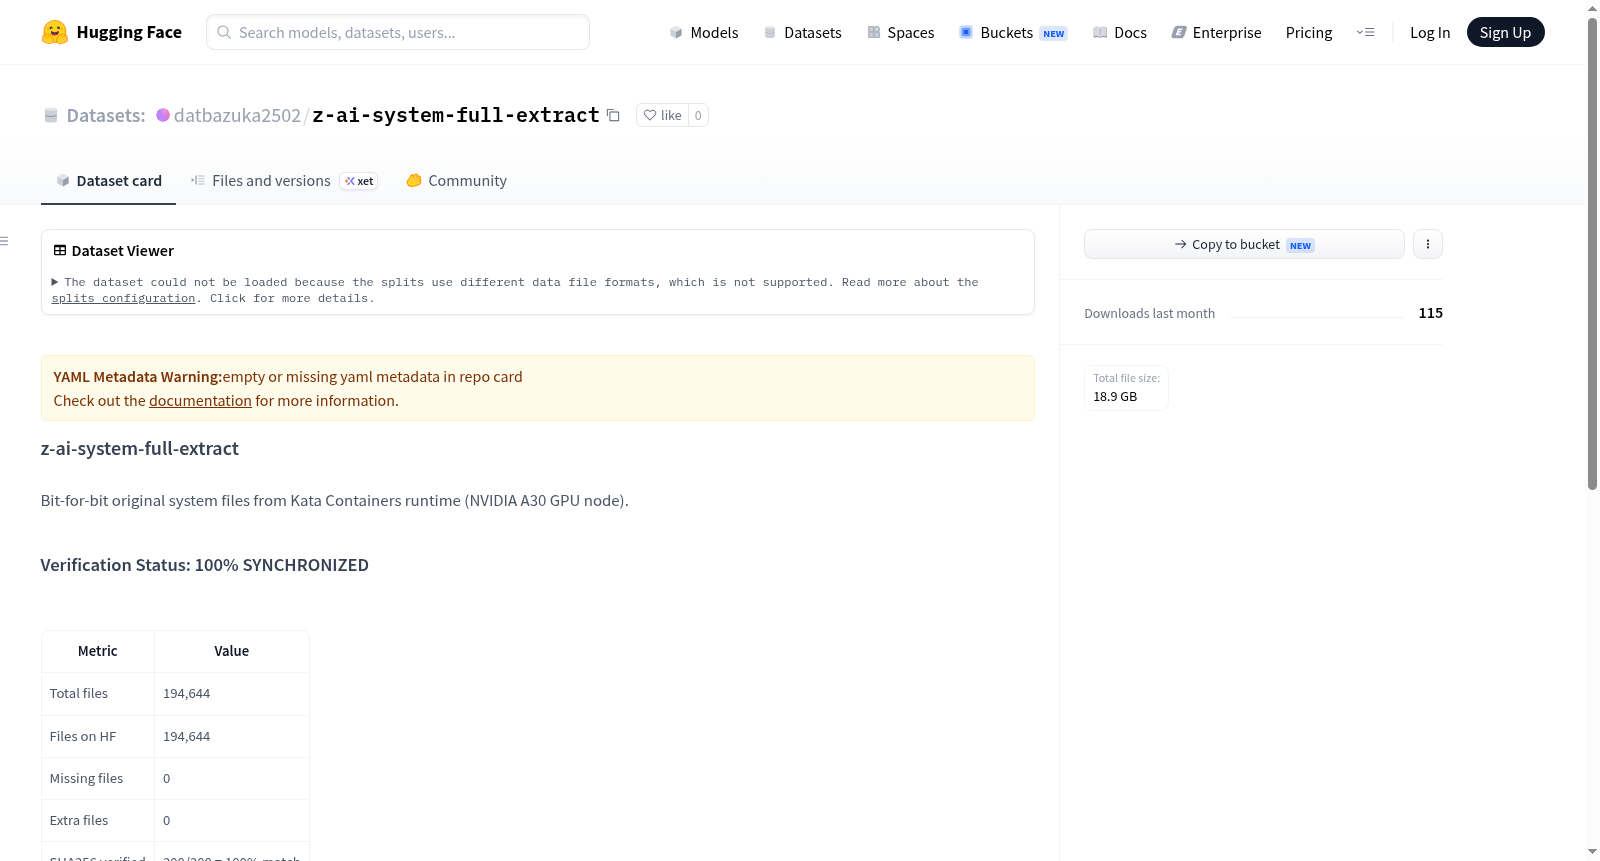This screenshot has width=1600, height=861.
Task: Click the Value column header
Action: click(232, 651)
